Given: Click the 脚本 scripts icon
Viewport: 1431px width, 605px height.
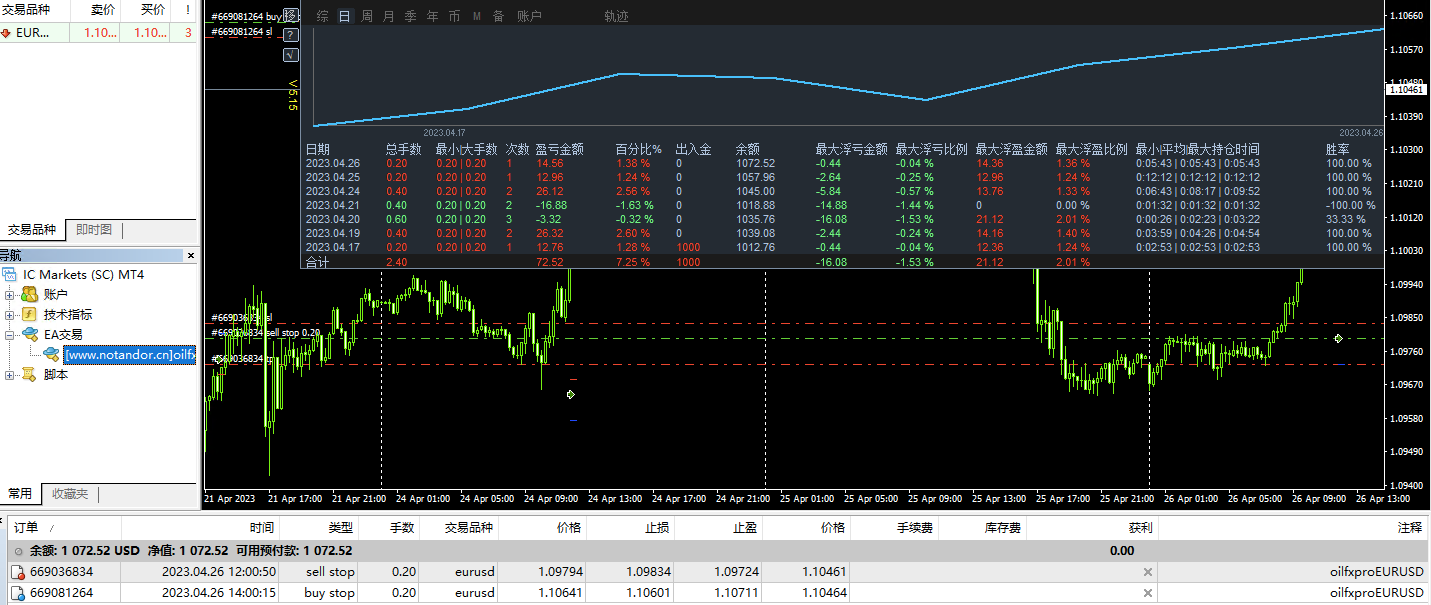Looking at the screenshot, I should (29, 374).
